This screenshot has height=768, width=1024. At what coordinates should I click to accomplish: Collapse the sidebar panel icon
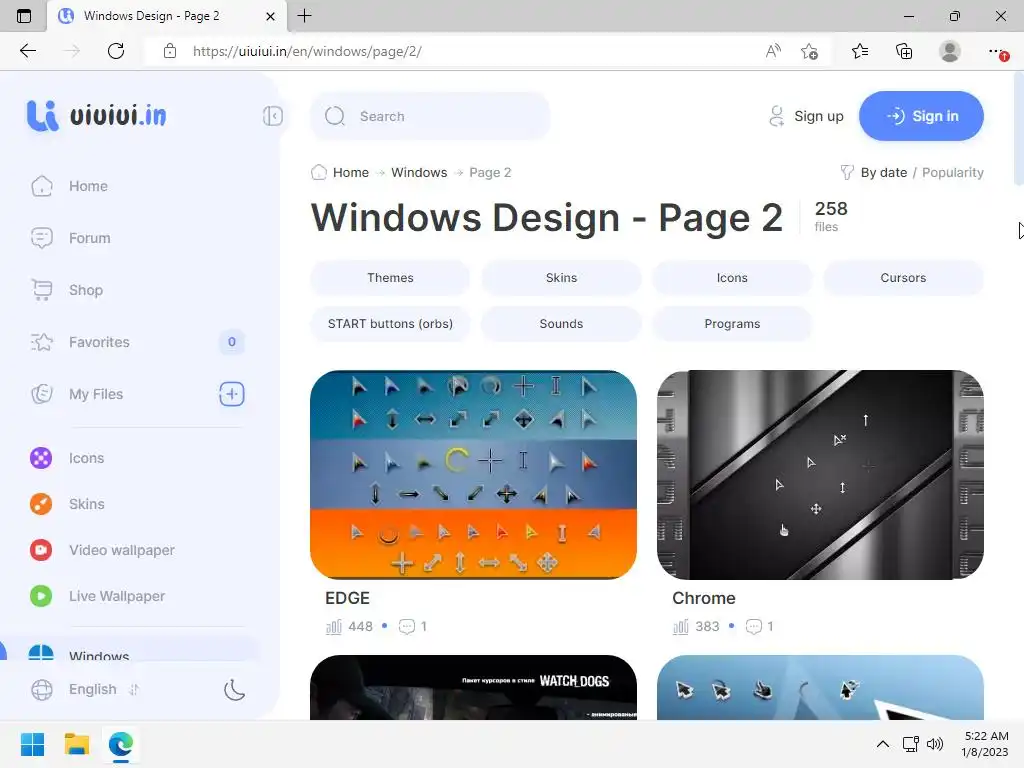coord(272,116)
